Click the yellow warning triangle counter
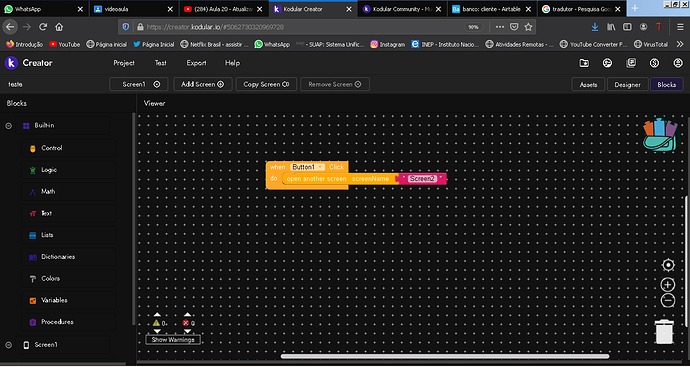The height and width of the screenshot is (367, 690). click(x=157, y=323)
